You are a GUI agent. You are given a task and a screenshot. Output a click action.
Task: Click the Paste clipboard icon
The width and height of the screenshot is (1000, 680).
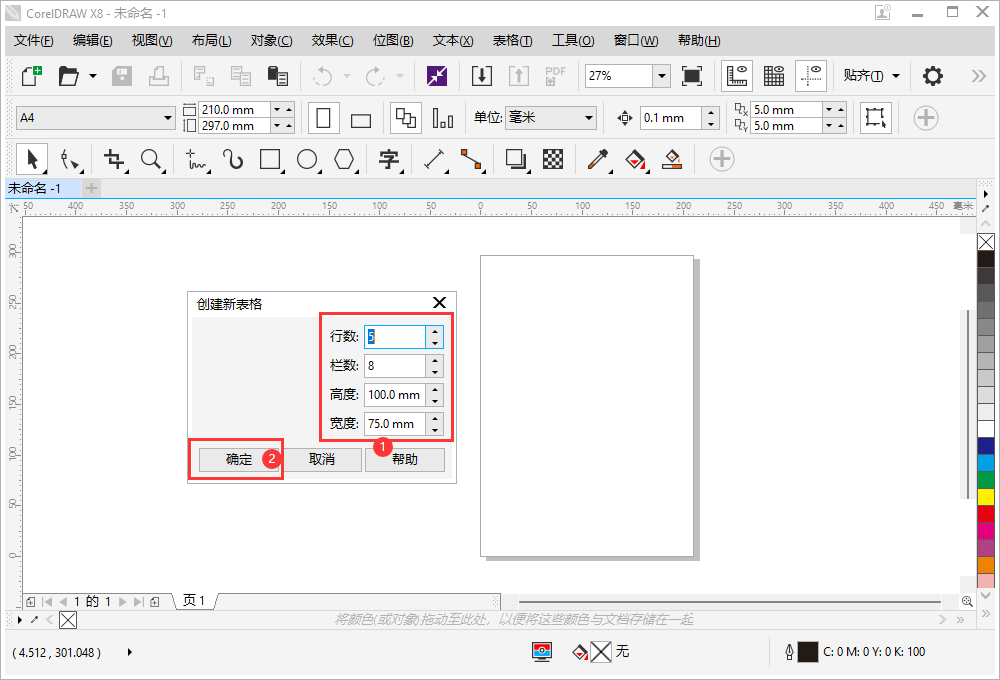tap(278, 76)
